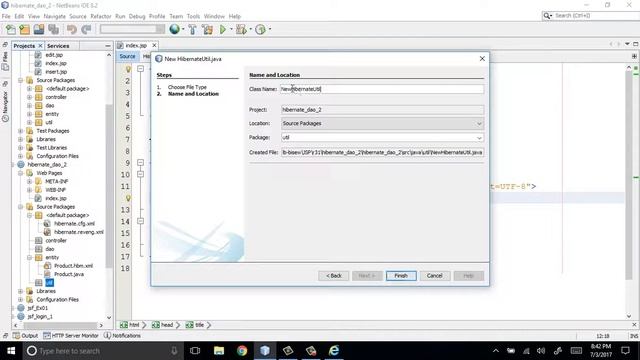640x360 pixels.
Task: Expand the Test Libraries tree node
Action: pos(20,148)
